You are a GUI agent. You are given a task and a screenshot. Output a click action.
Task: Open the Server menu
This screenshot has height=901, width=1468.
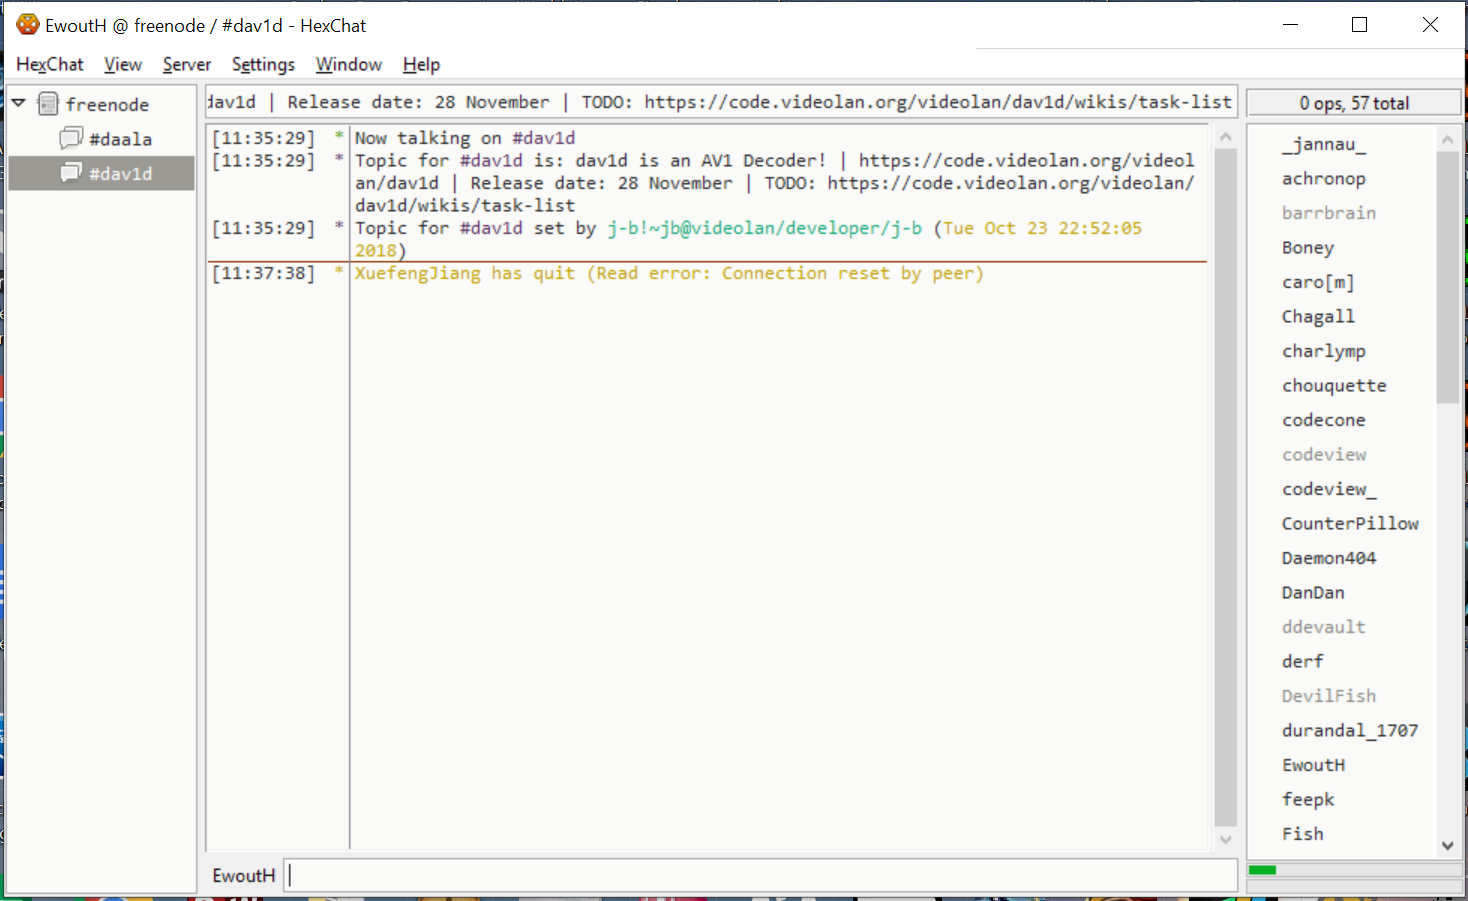[186, 64]
